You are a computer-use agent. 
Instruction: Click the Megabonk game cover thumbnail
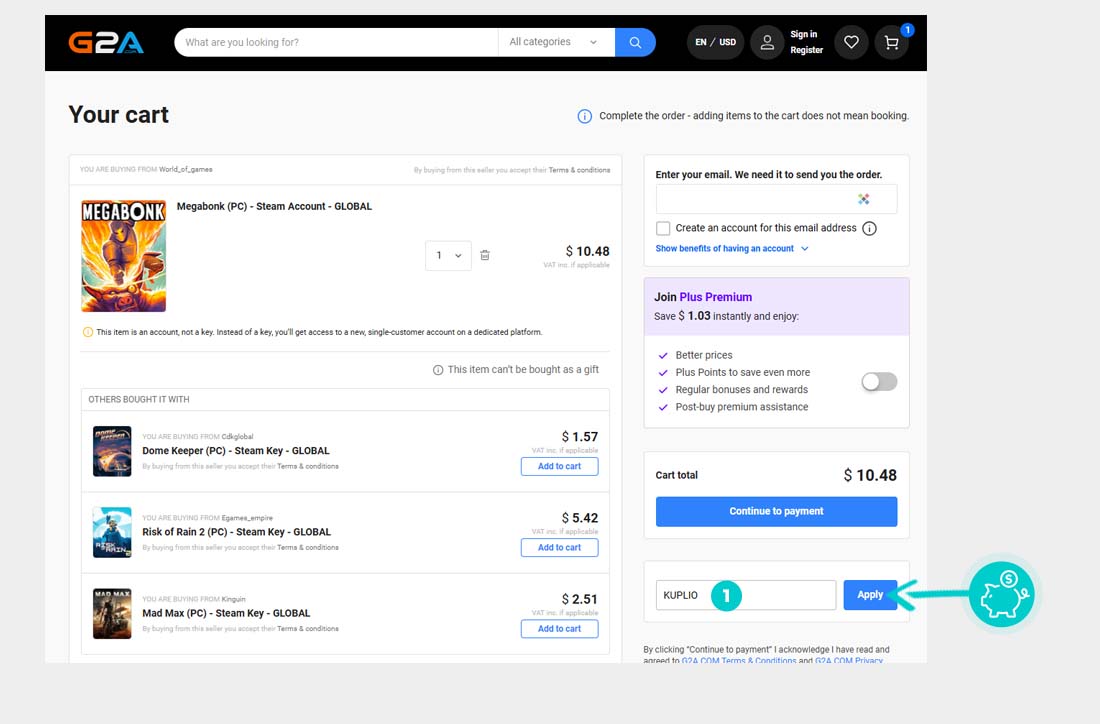click(x=124, y=255)
